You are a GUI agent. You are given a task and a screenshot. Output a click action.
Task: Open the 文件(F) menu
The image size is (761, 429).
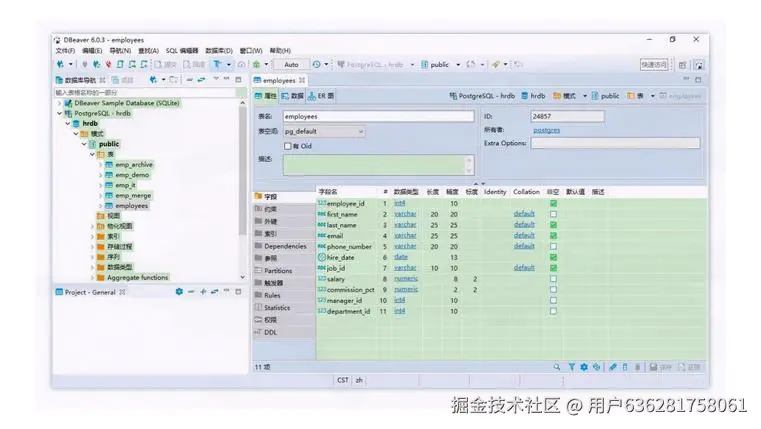pos(65,50)
